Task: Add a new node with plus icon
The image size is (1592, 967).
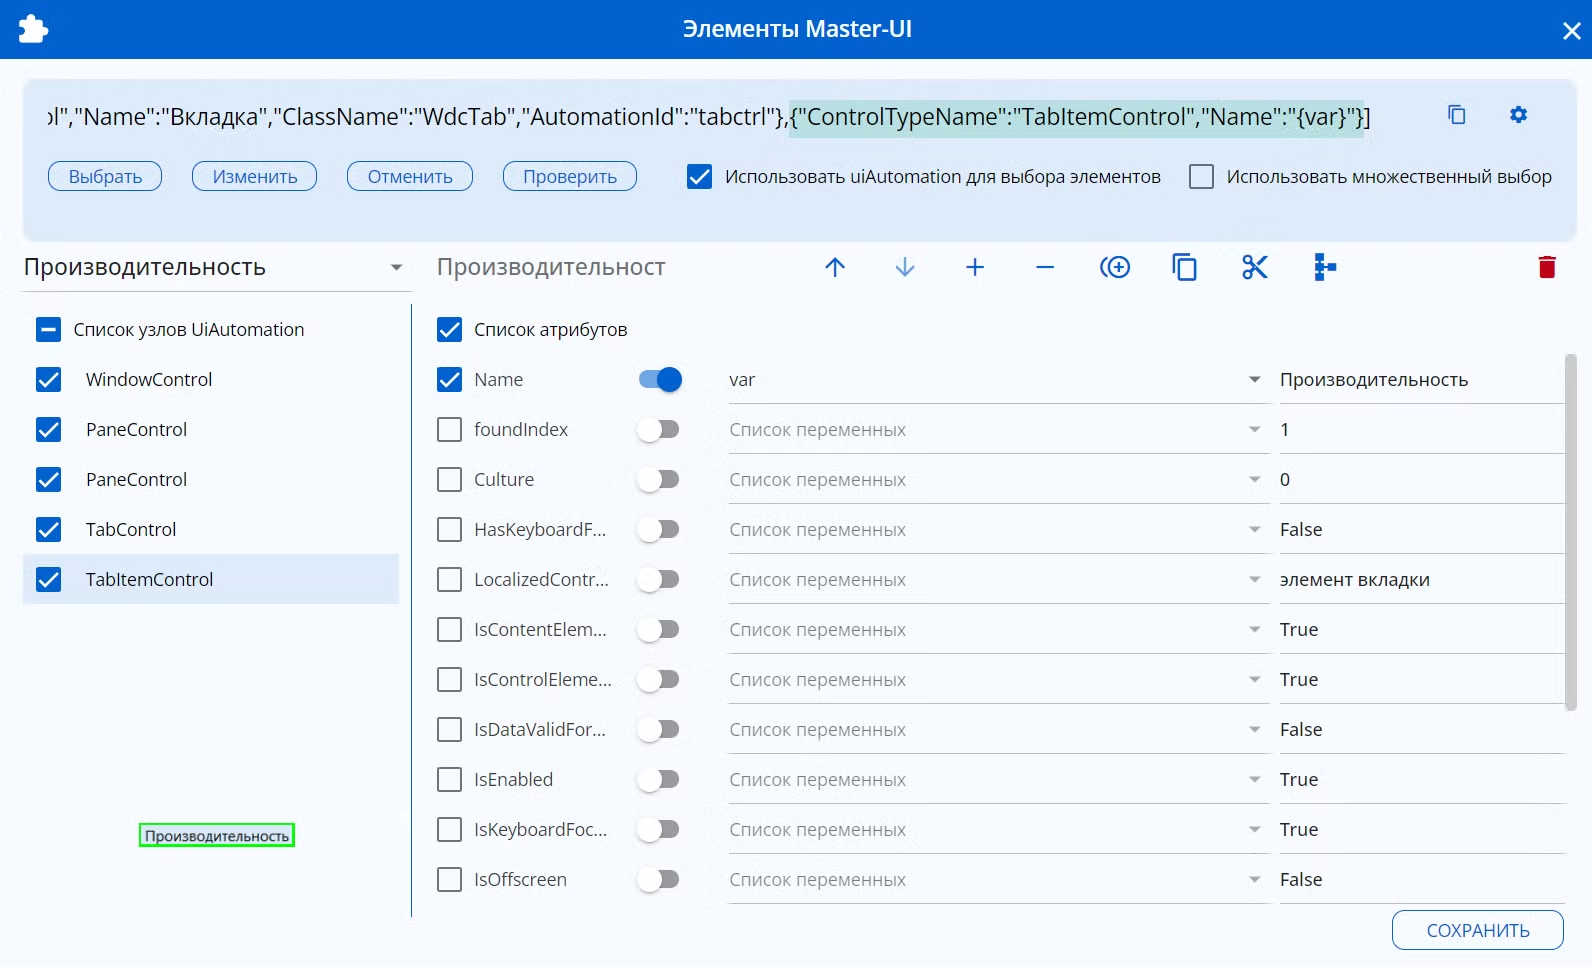Action: 975,267
